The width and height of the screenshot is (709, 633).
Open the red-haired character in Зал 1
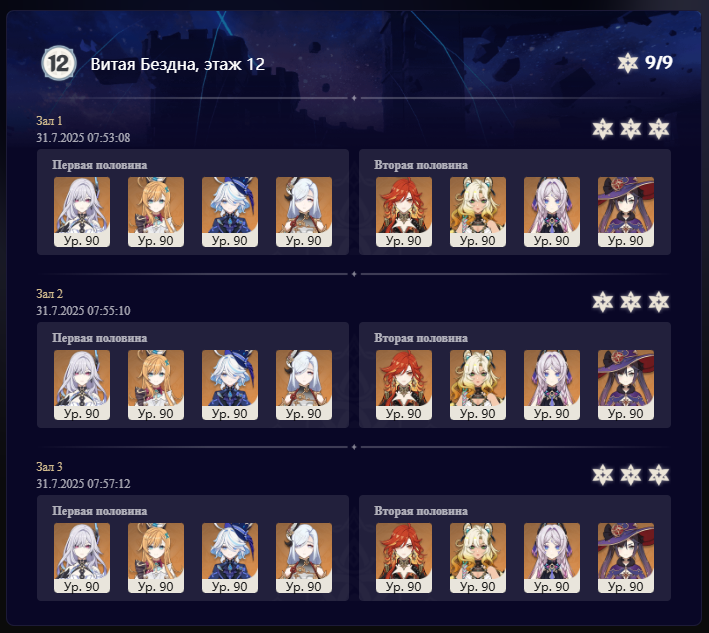click(404, 212)
